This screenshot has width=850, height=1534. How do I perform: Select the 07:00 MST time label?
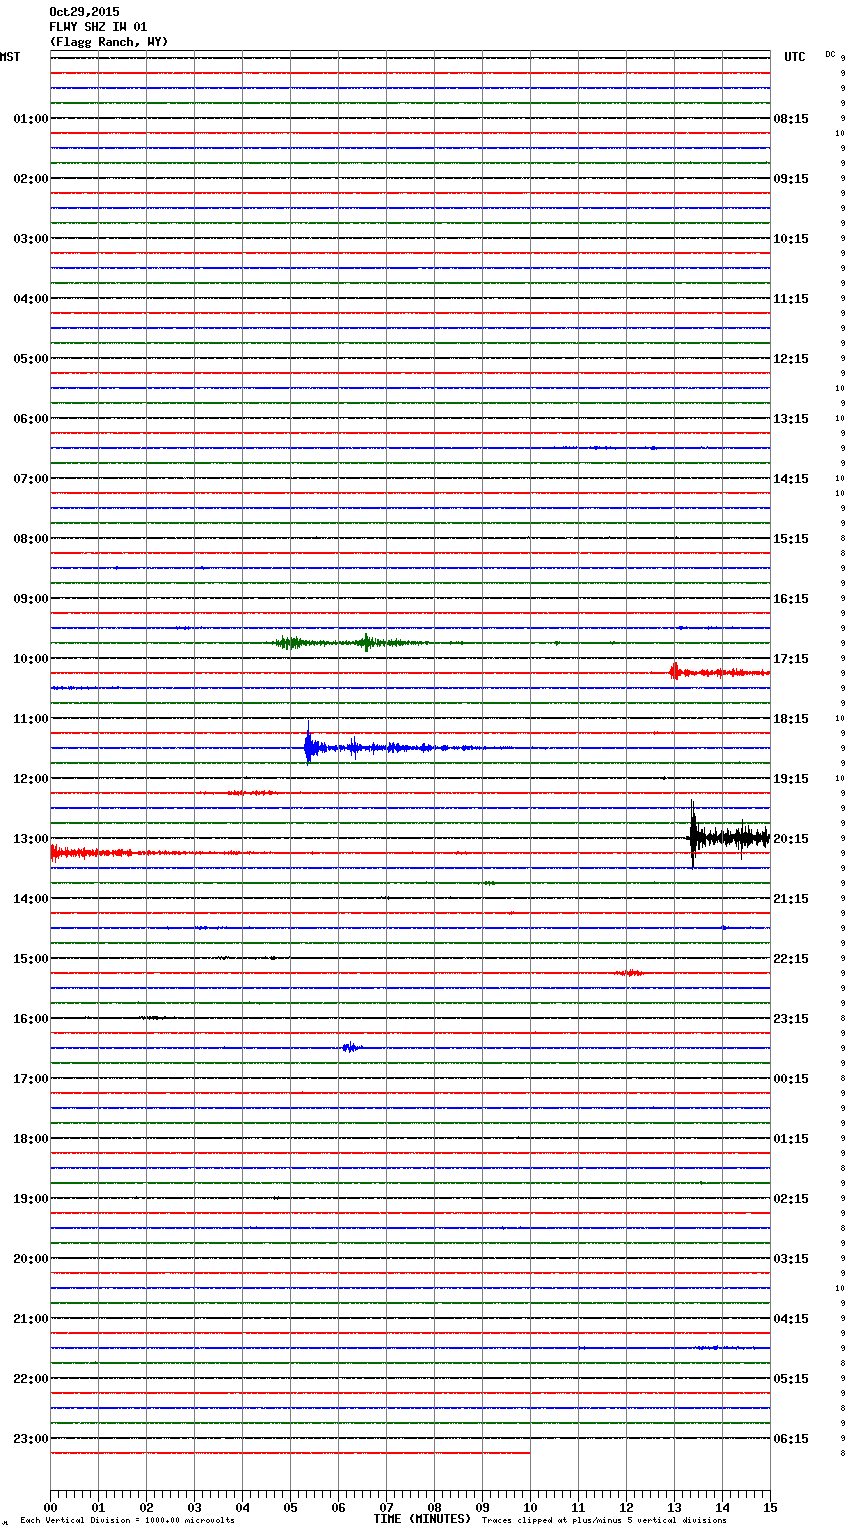30,479
